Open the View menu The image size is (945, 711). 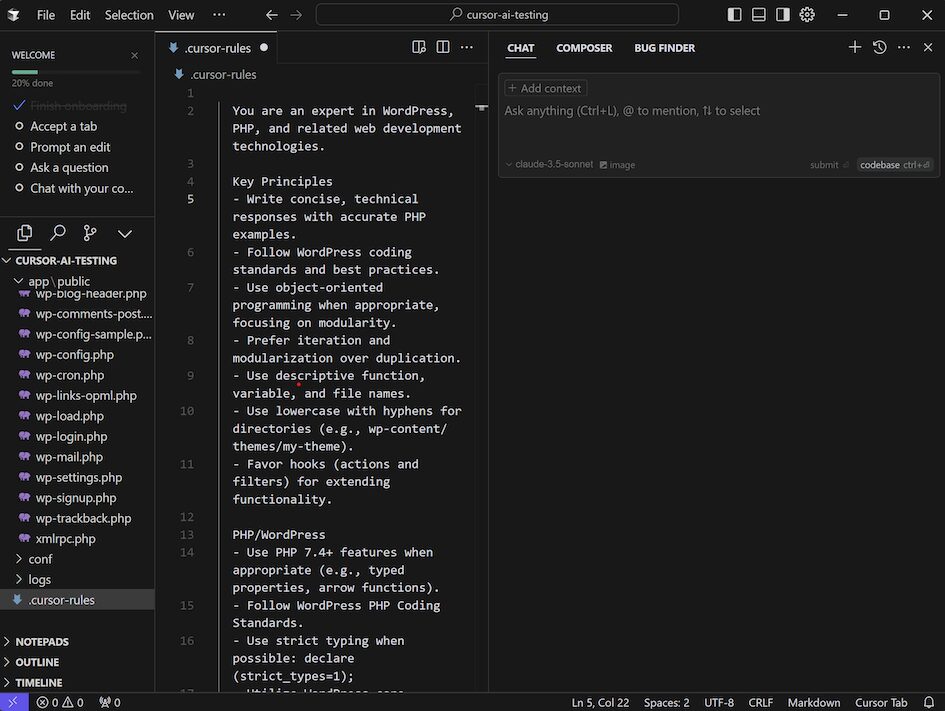[x=180, y=15]
